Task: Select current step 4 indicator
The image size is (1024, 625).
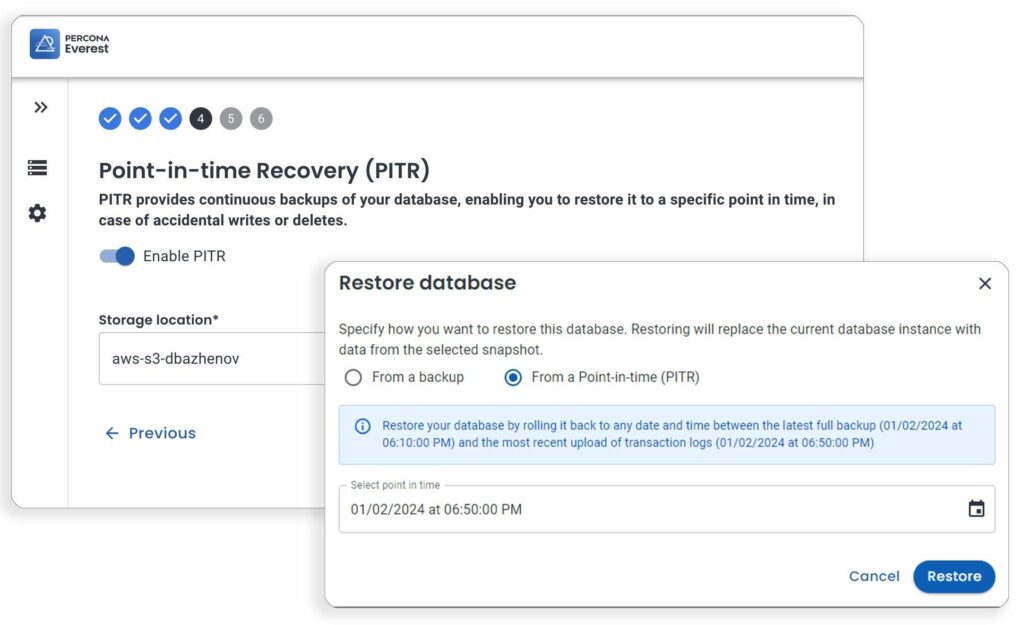Action: pyautogui.click(x=201, y=119)
